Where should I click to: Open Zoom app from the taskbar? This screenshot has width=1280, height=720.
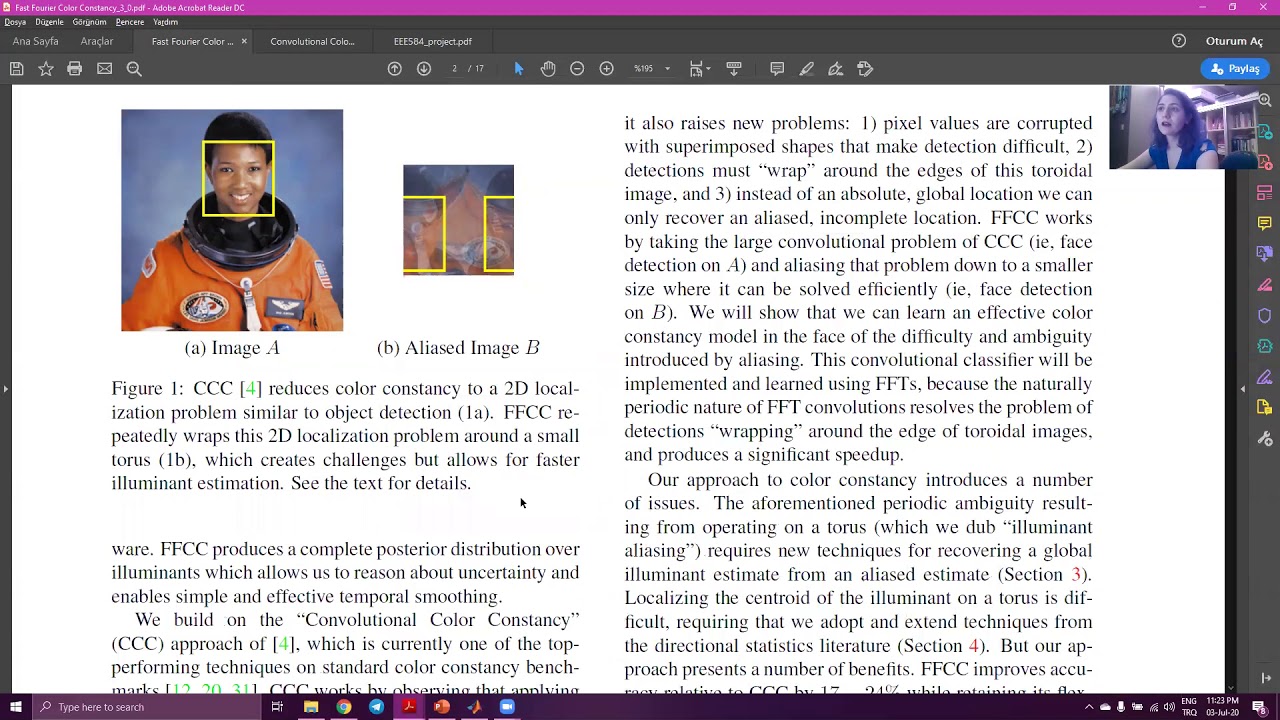pyautogui.click(x=507, y=707)
